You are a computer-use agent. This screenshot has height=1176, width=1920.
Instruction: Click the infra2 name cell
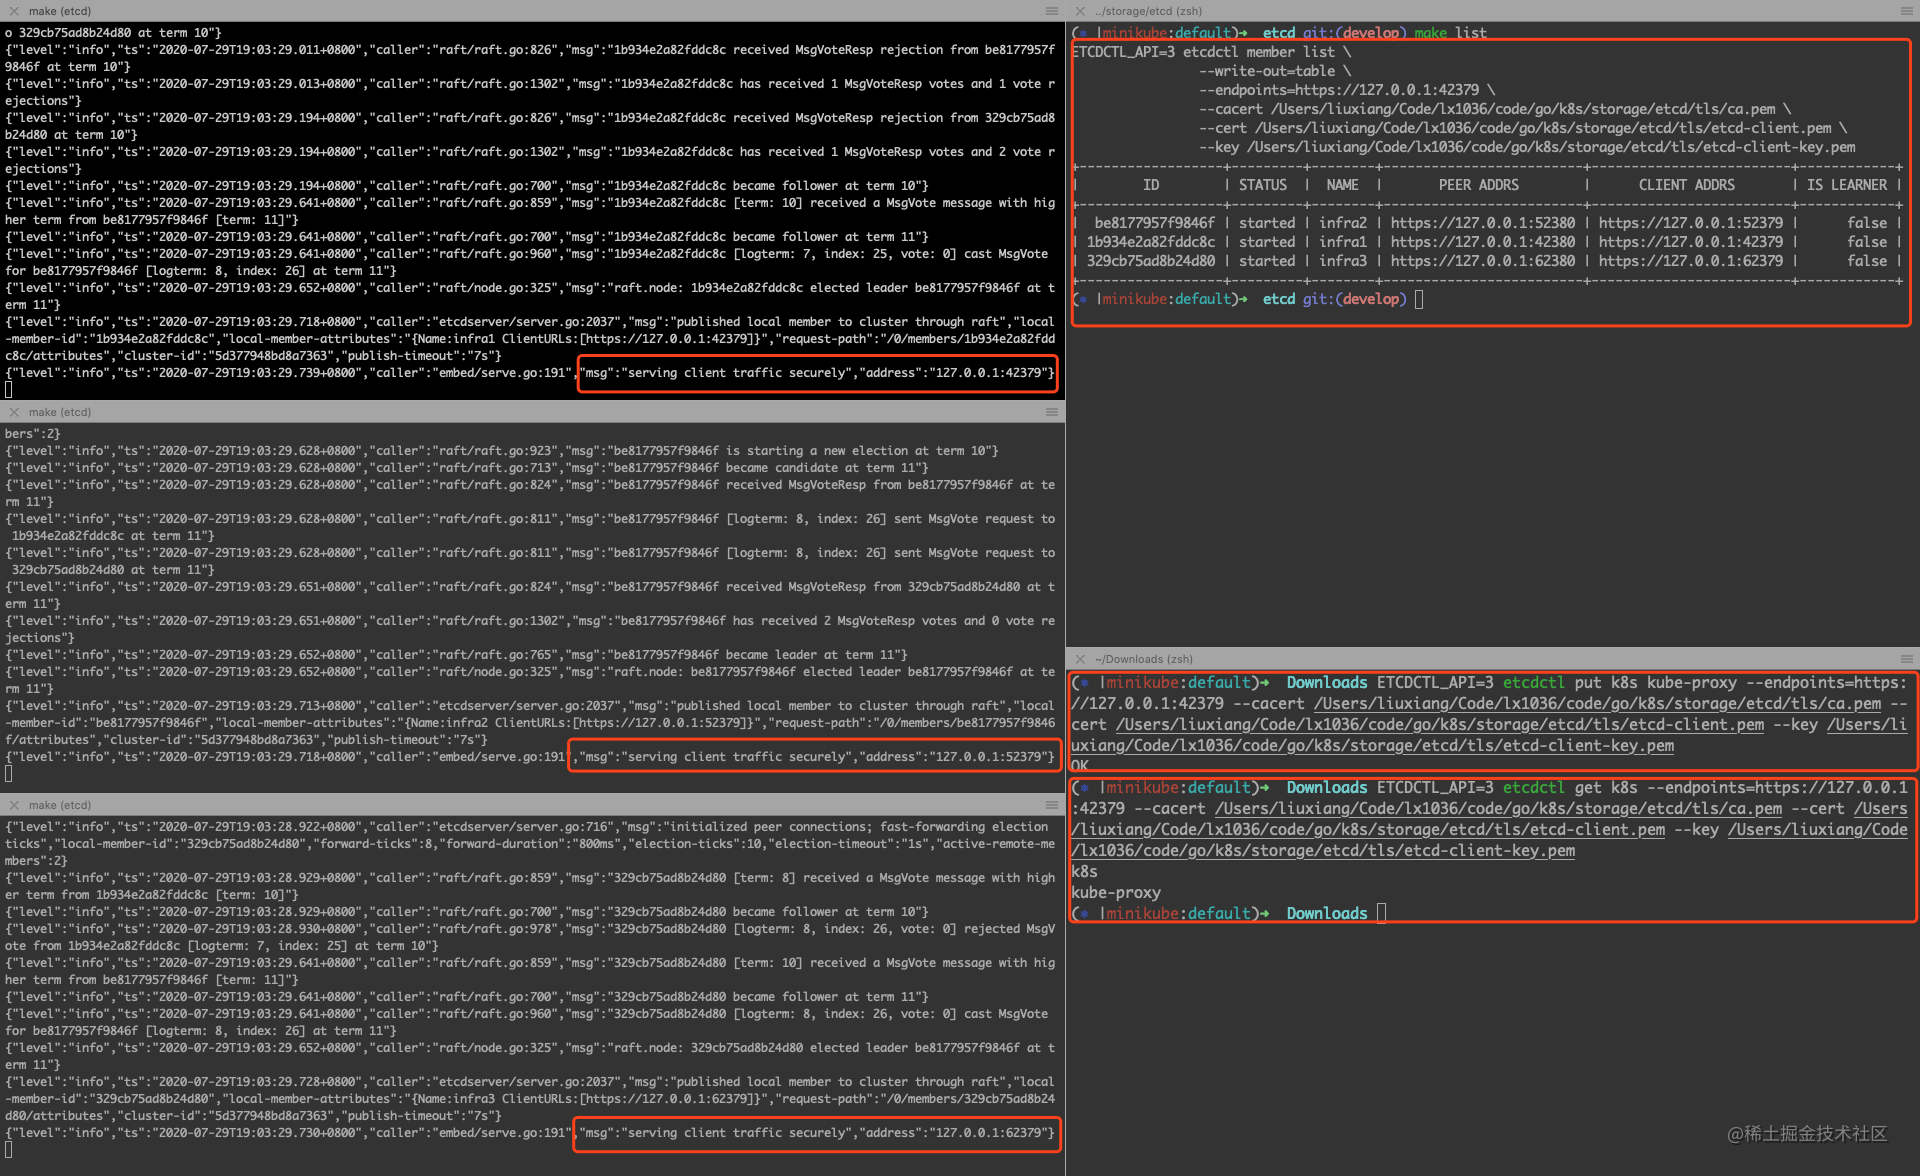(1342, 223)
